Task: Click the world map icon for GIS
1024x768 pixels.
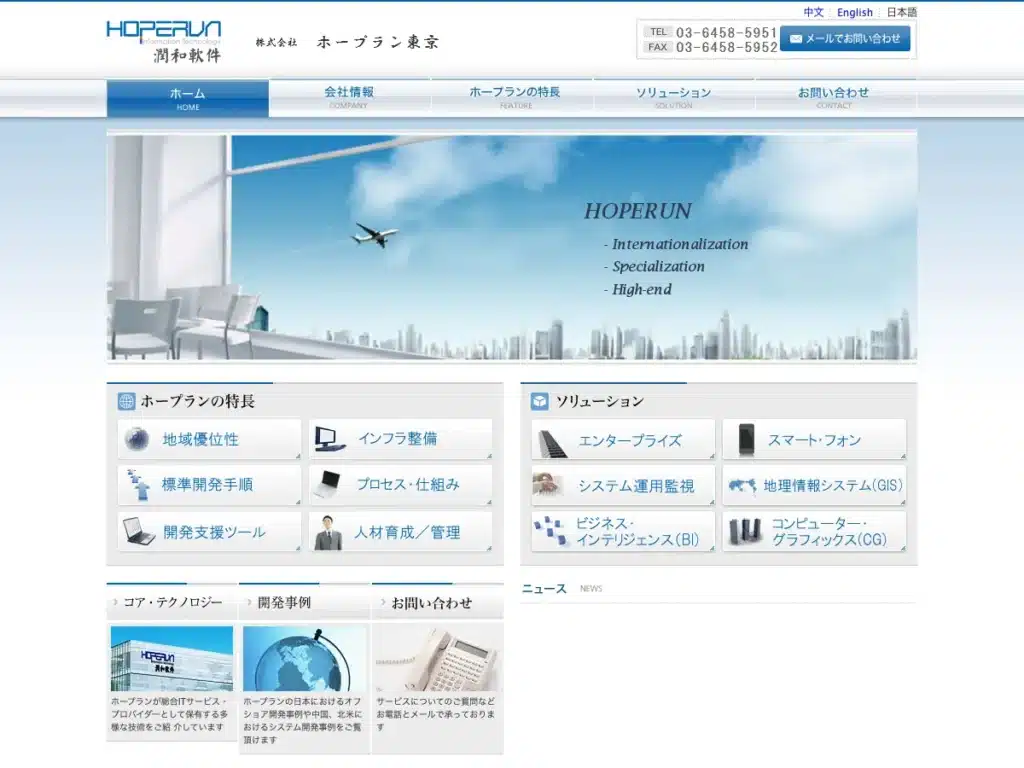Action: click(x=743, y=486)
